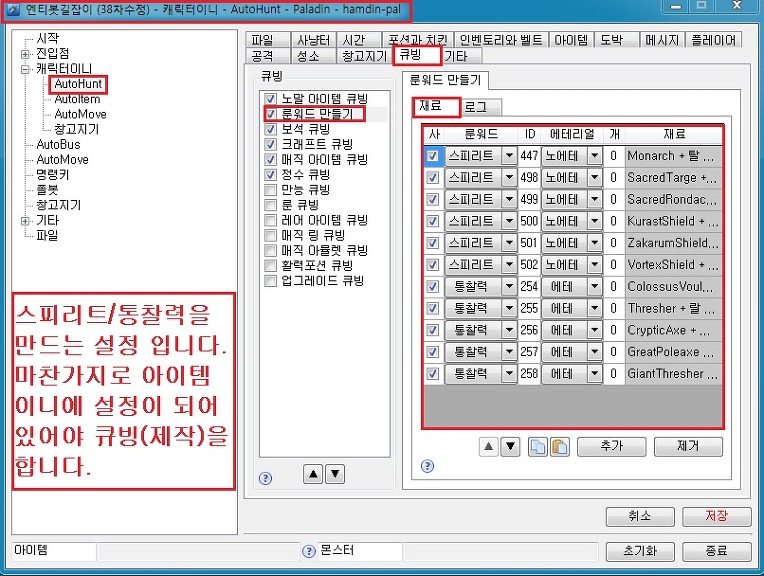This screenshot has height=576, width=764.
Task: Move runeword row up with arrow button
Action: click(488, 446)
